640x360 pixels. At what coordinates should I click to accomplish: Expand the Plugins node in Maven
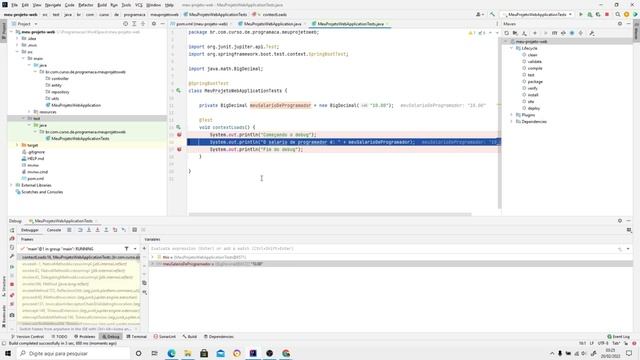(x=511, y=115)
